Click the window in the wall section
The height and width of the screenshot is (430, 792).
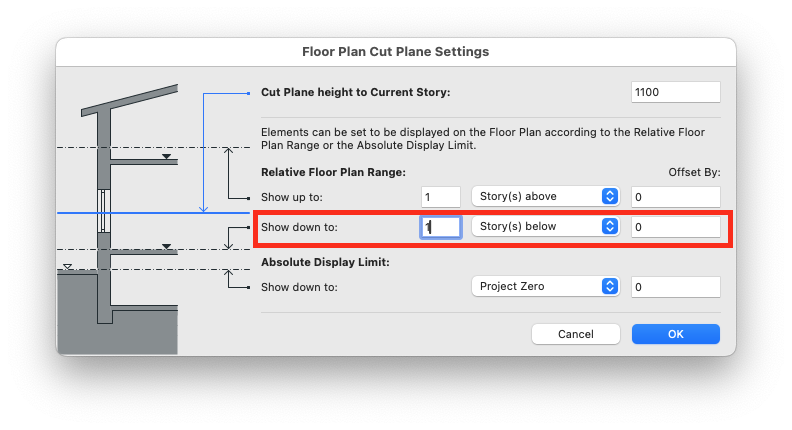tap(104, 211)
